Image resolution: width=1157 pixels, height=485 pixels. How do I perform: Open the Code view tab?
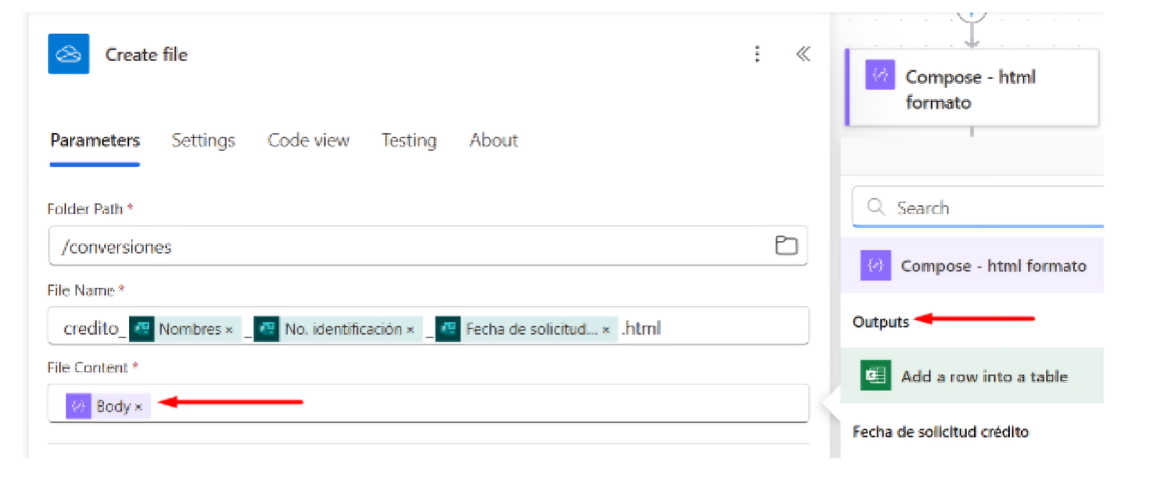click(x=308, y=140)
